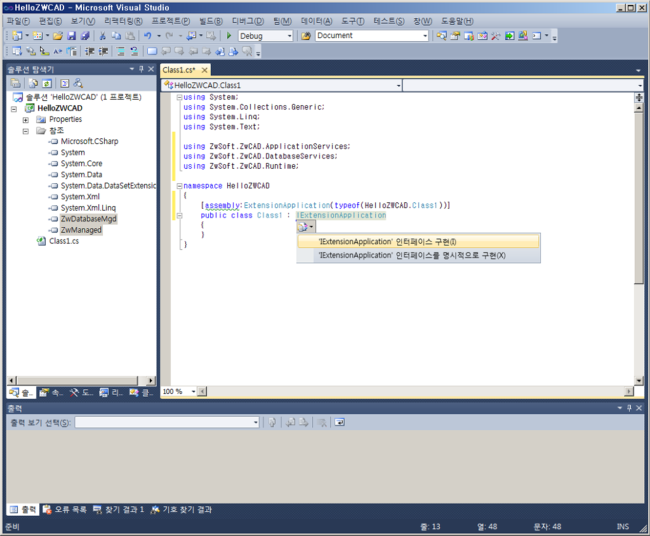This screenshot has height=536, width=650.
Task: Open the 100 % zoom level dropdown
Action: (193, 391)
